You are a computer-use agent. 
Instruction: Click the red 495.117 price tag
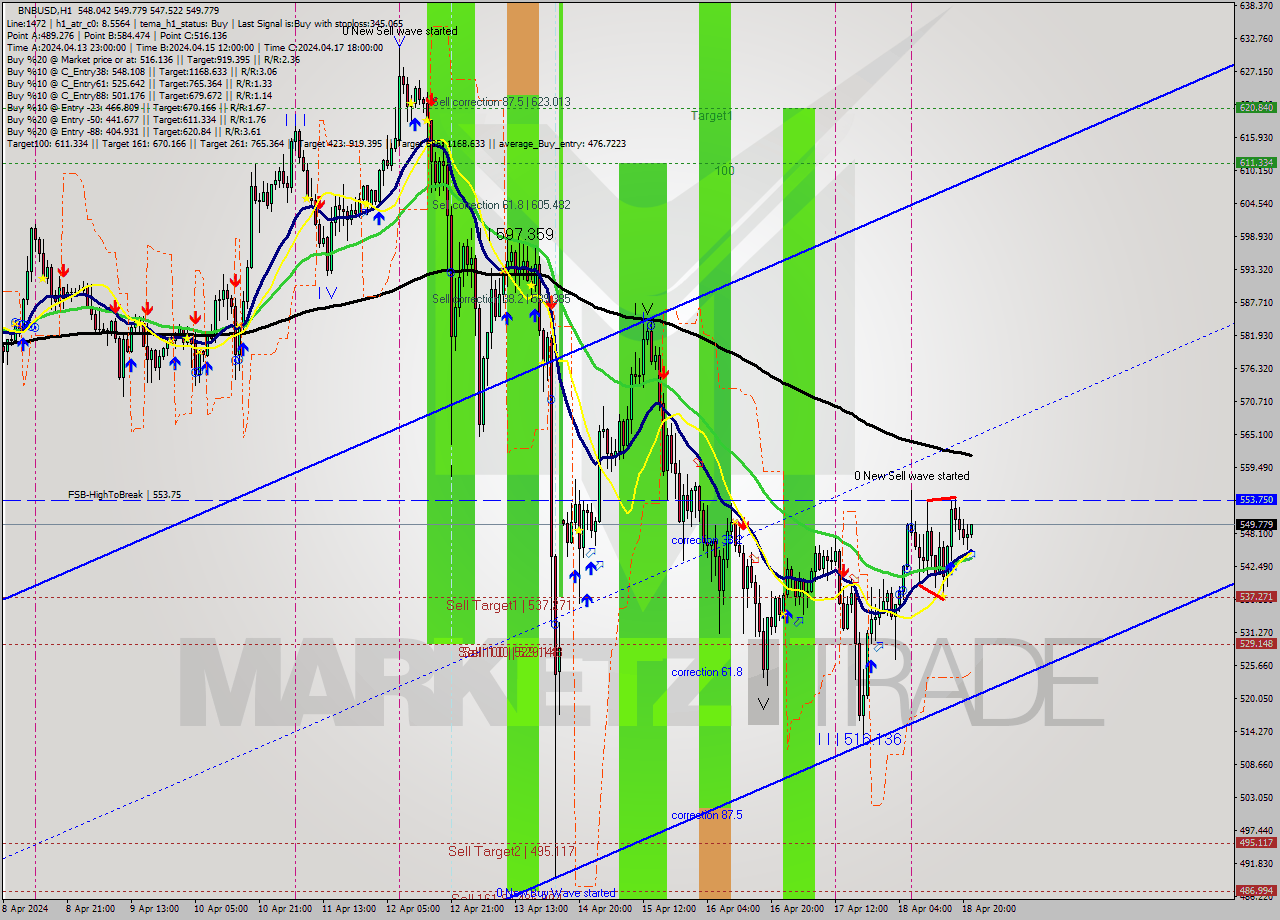(x=1256, y=843)
